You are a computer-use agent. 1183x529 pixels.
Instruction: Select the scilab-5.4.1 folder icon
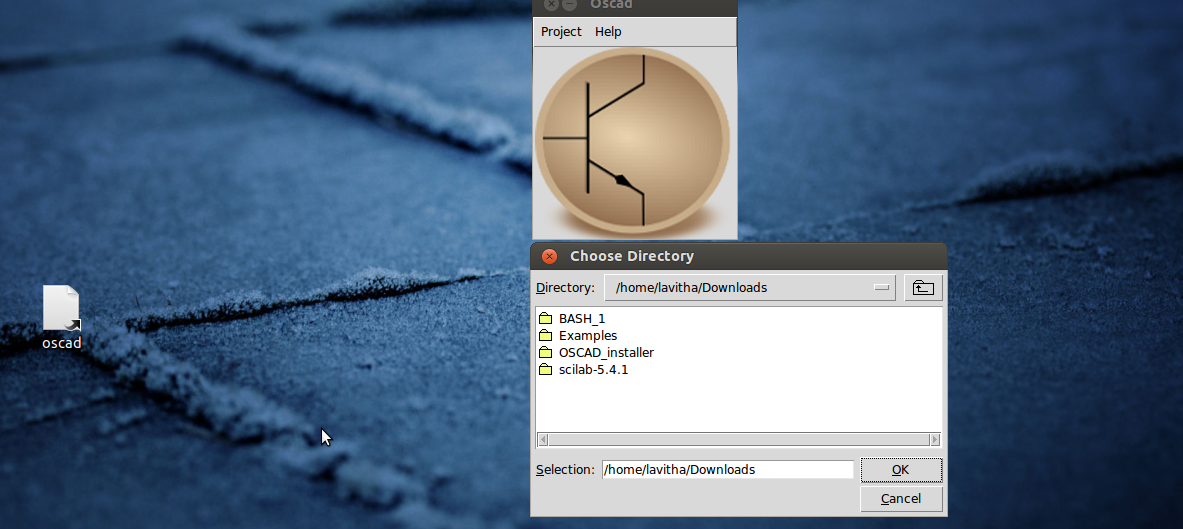click(x=545, y=370)
